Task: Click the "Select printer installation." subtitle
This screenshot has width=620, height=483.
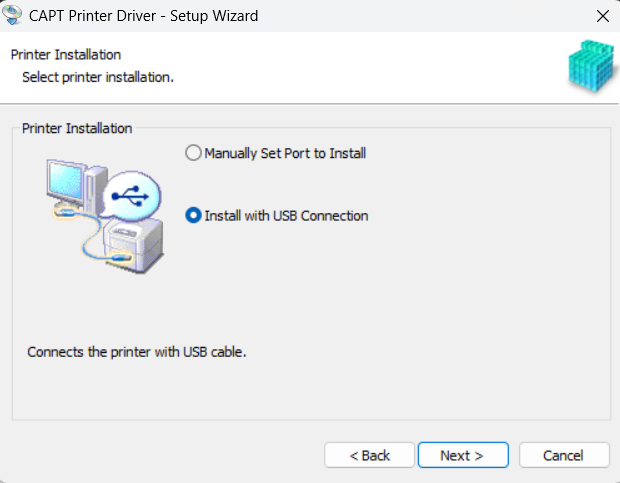Action: point(98,76)
